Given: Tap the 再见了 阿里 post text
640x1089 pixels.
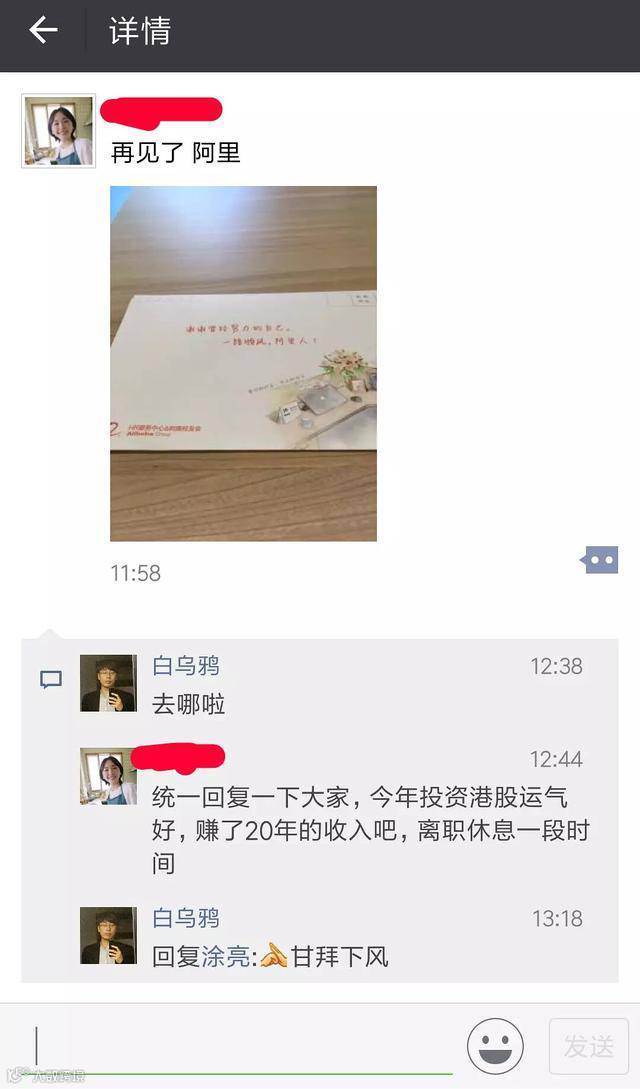Looking at the screenshot, I should tap(176, 153).
